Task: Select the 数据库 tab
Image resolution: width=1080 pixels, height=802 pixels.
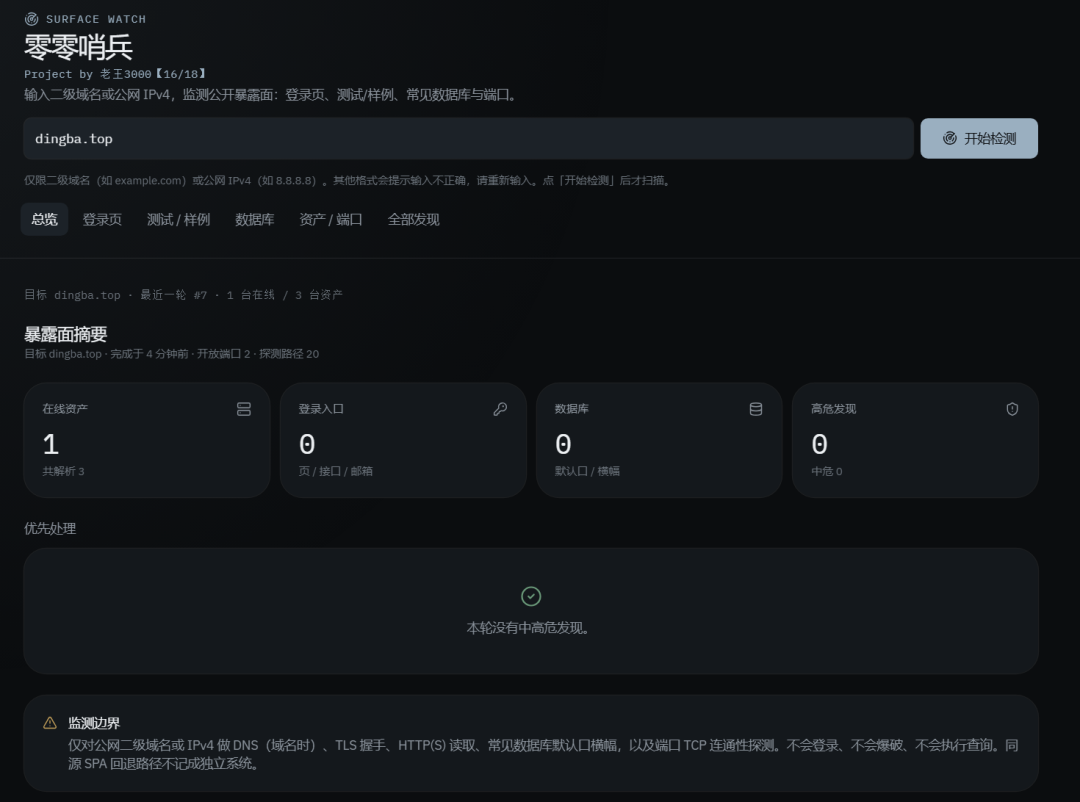Action: (254, 219)
